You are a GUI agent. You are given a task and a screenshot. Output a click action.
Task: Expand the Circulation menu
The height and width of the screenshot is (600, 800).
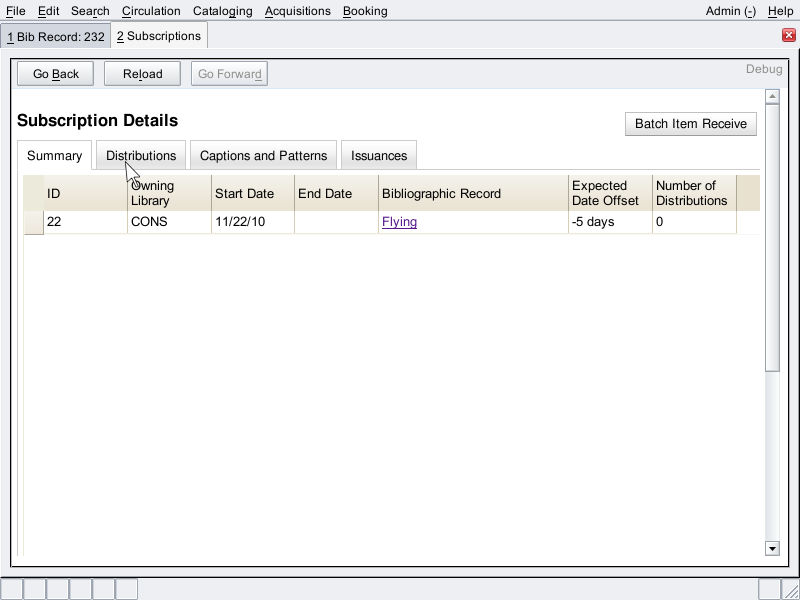click(x=151, y=11)
